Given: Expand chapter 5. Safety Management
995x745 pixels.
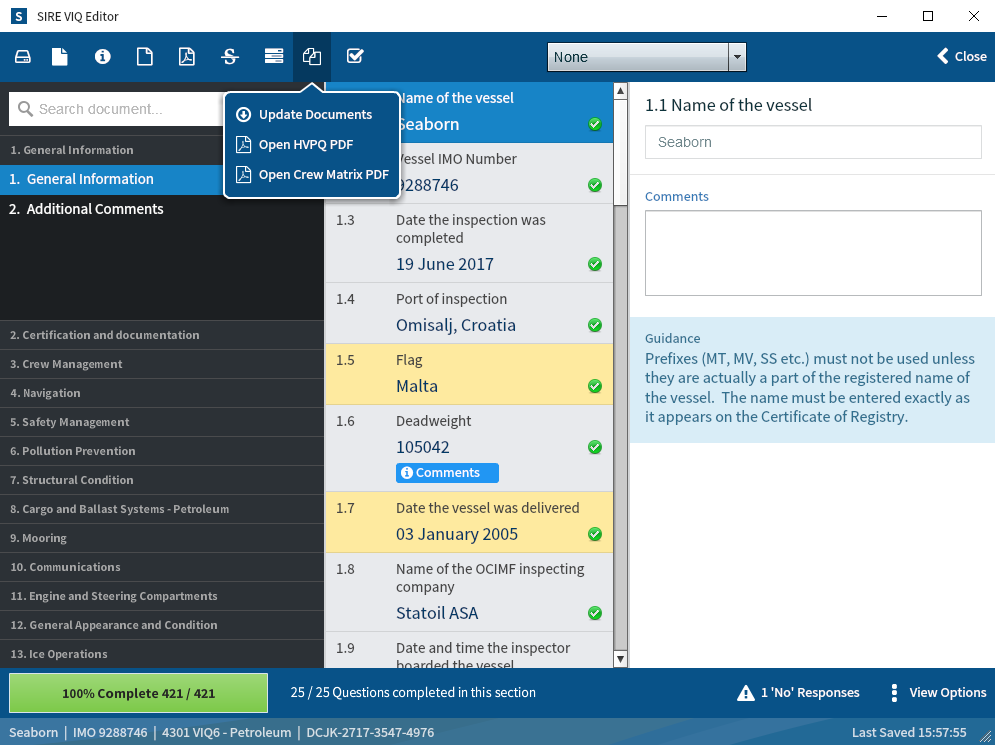Looking at the screenshot, I should [x=162, y=422].
